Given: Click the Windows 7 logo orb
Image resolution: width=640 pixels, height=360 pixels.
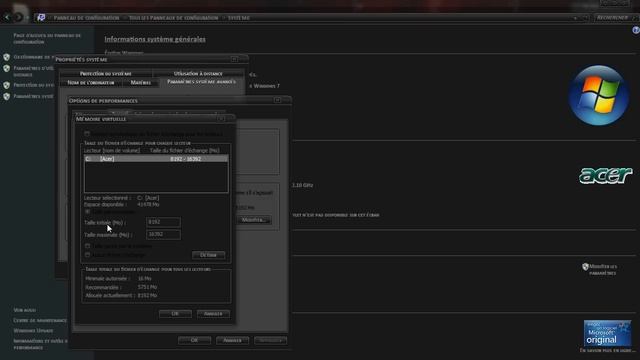Looking at the screenshot, I should pos(598,95).
